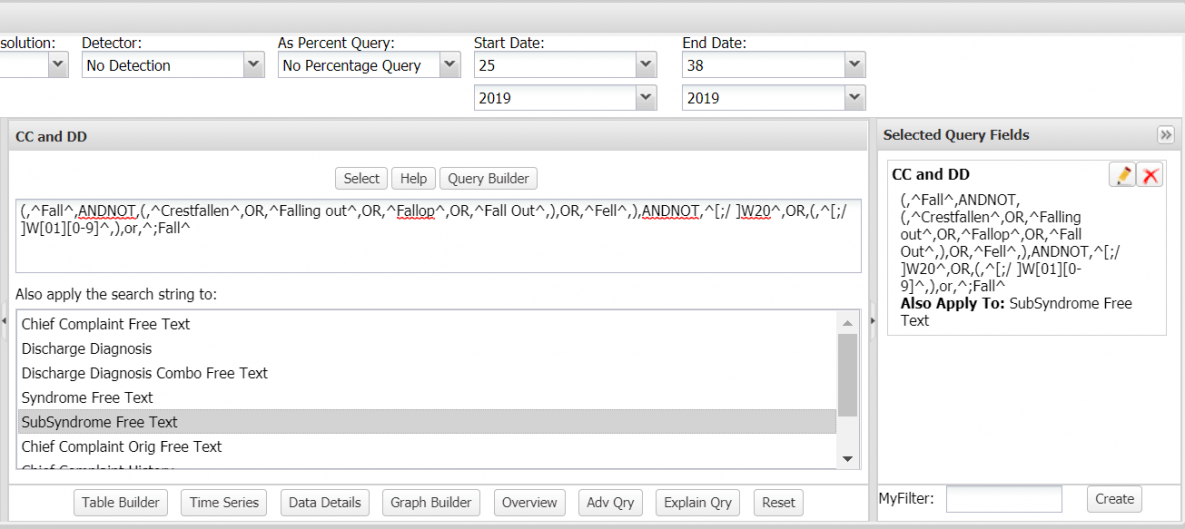The height and width of the screenshot is (529, 1185).
Task: Open the Detector dropdown
Action: [x=172, y=66]
